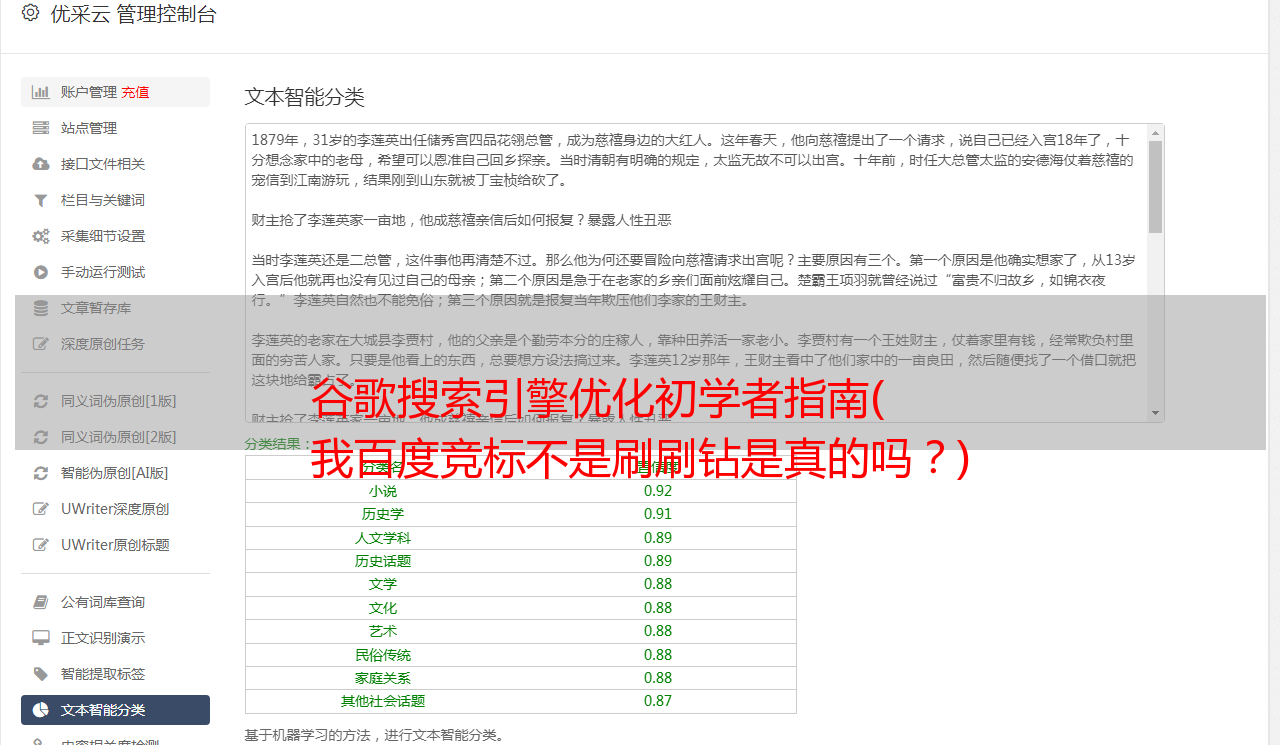
Task: Click text area scrollbar up arrow
Action: point(1155,133)
